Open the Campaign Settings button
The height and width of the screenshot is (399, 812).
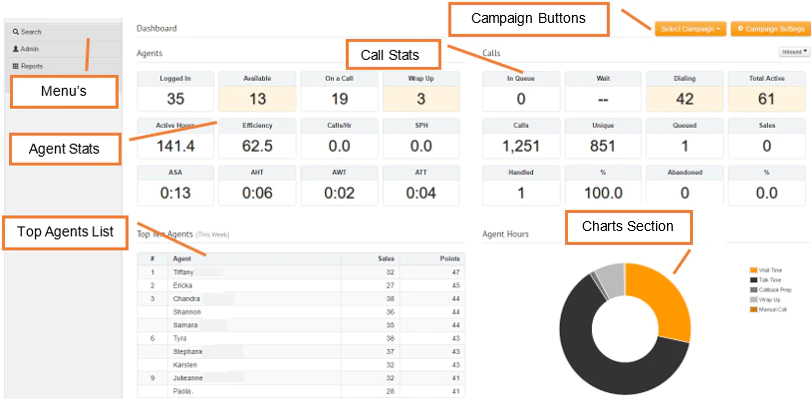click(770, 29)
